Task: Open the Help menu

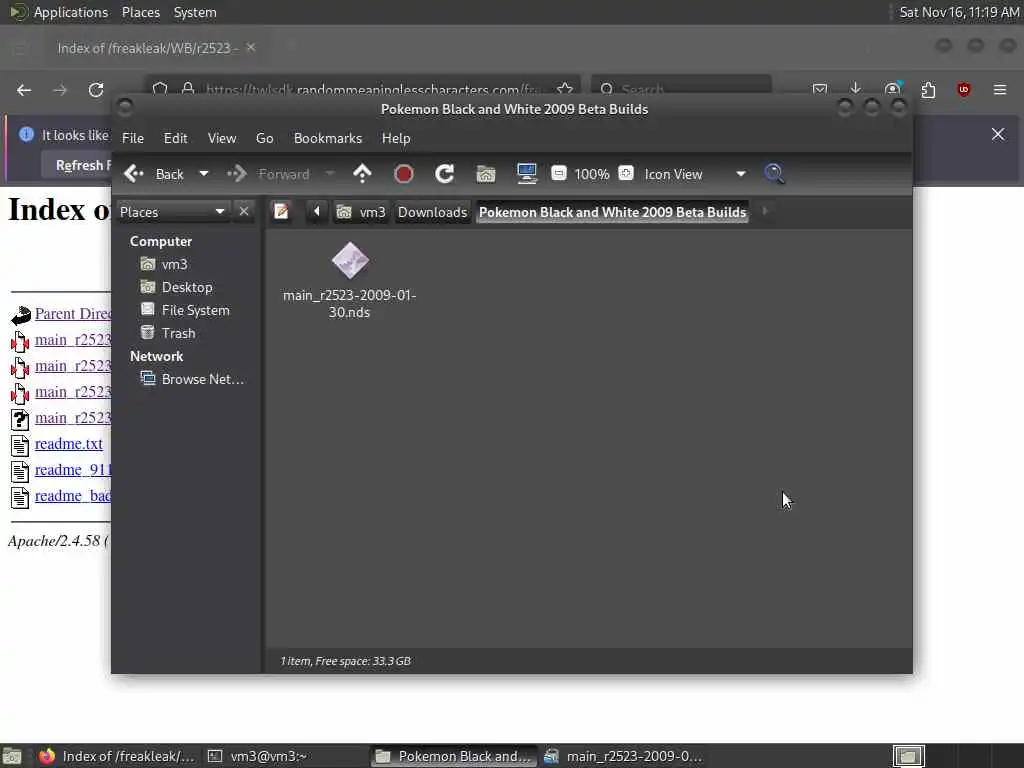Action: click(x=396, y=138)
